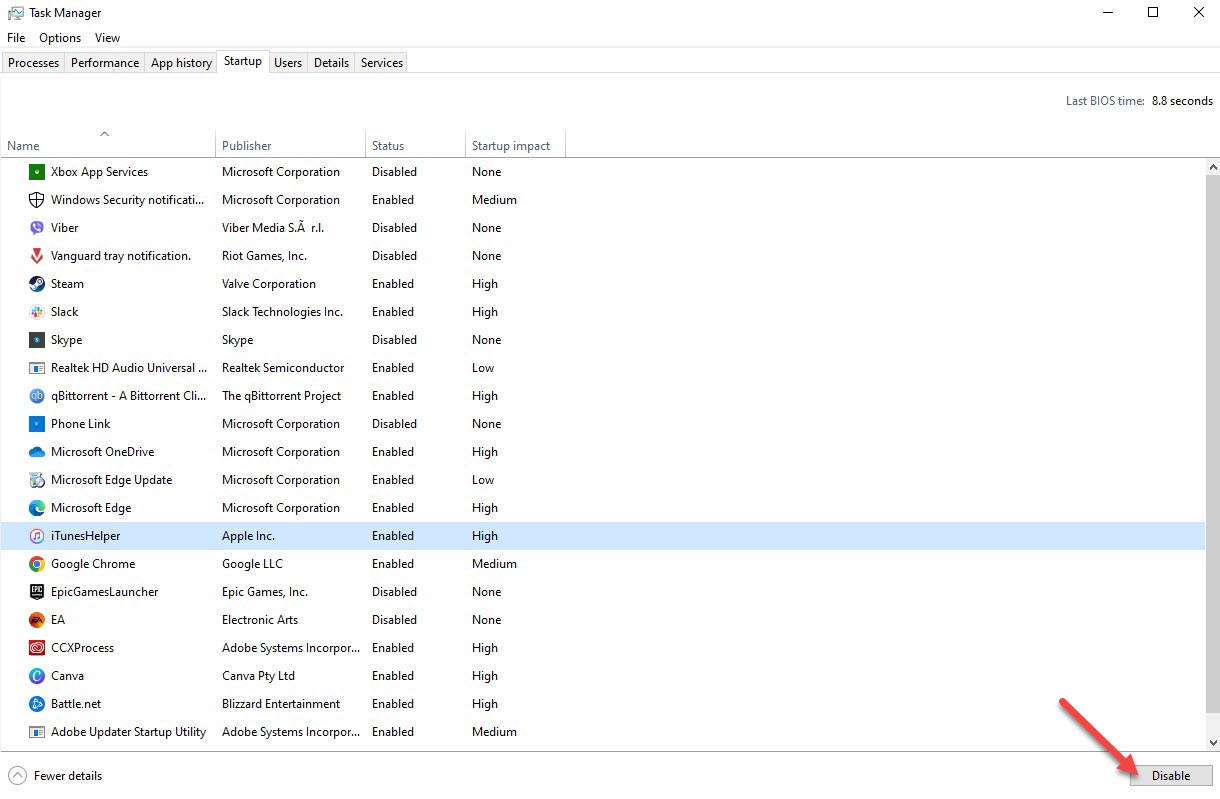Click 'Apple Inc.' publisher cell
The image size is (1220, 799).
click(248, 536)
